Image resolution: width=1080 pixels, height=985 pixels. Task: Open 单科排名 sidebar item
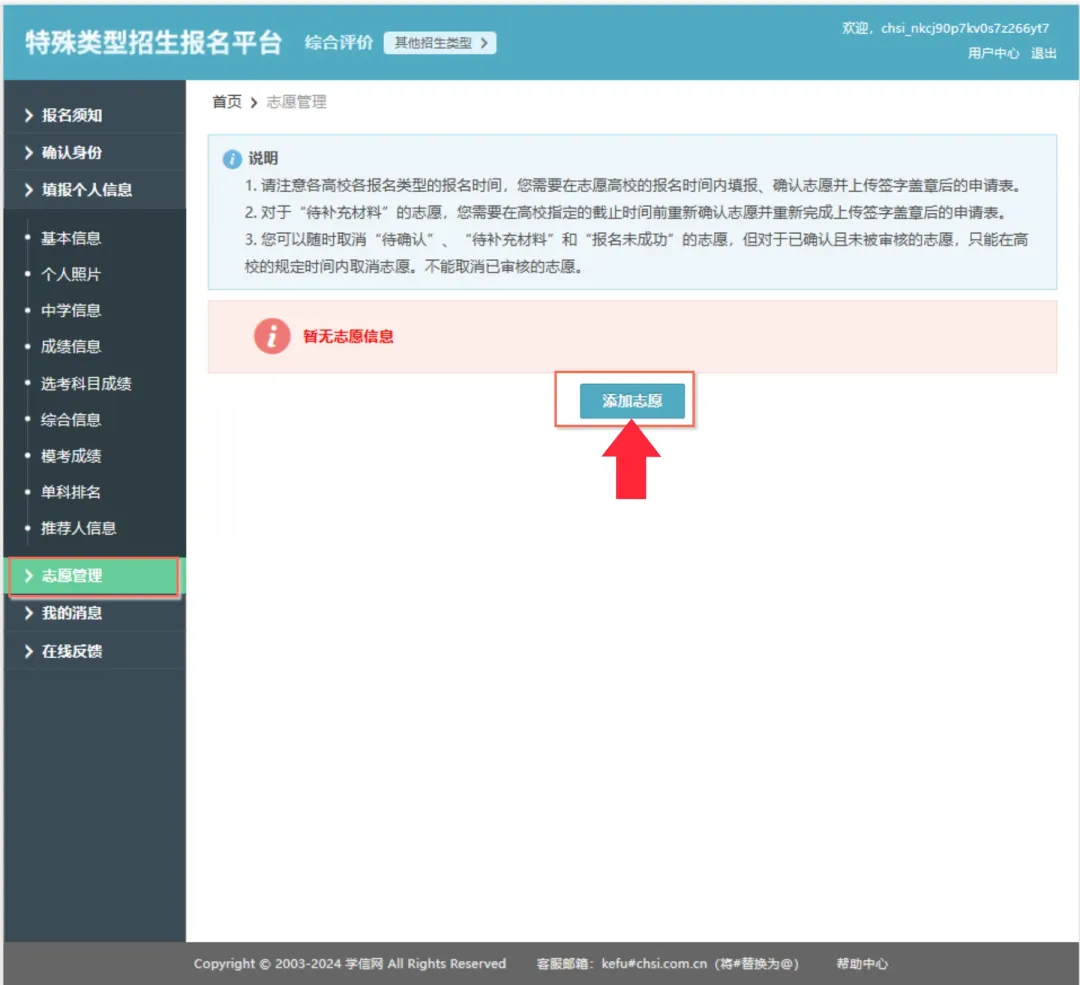pos(71,492)
